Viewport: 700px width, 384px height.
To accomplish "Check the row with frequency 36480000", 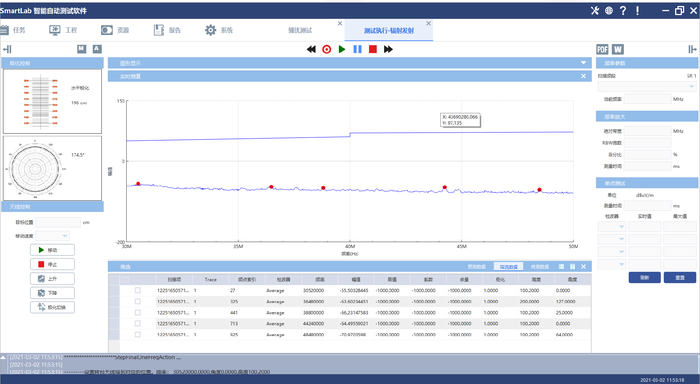I will click(138, 301).
